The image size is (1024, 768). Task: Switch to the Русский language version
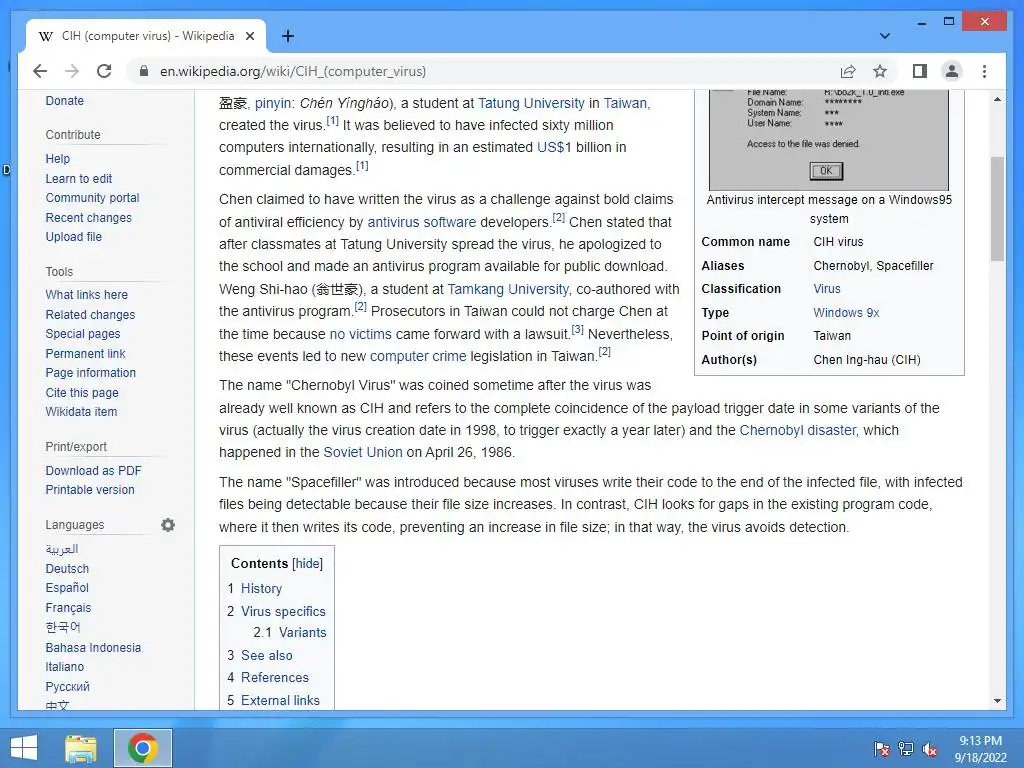pos(67,686)
